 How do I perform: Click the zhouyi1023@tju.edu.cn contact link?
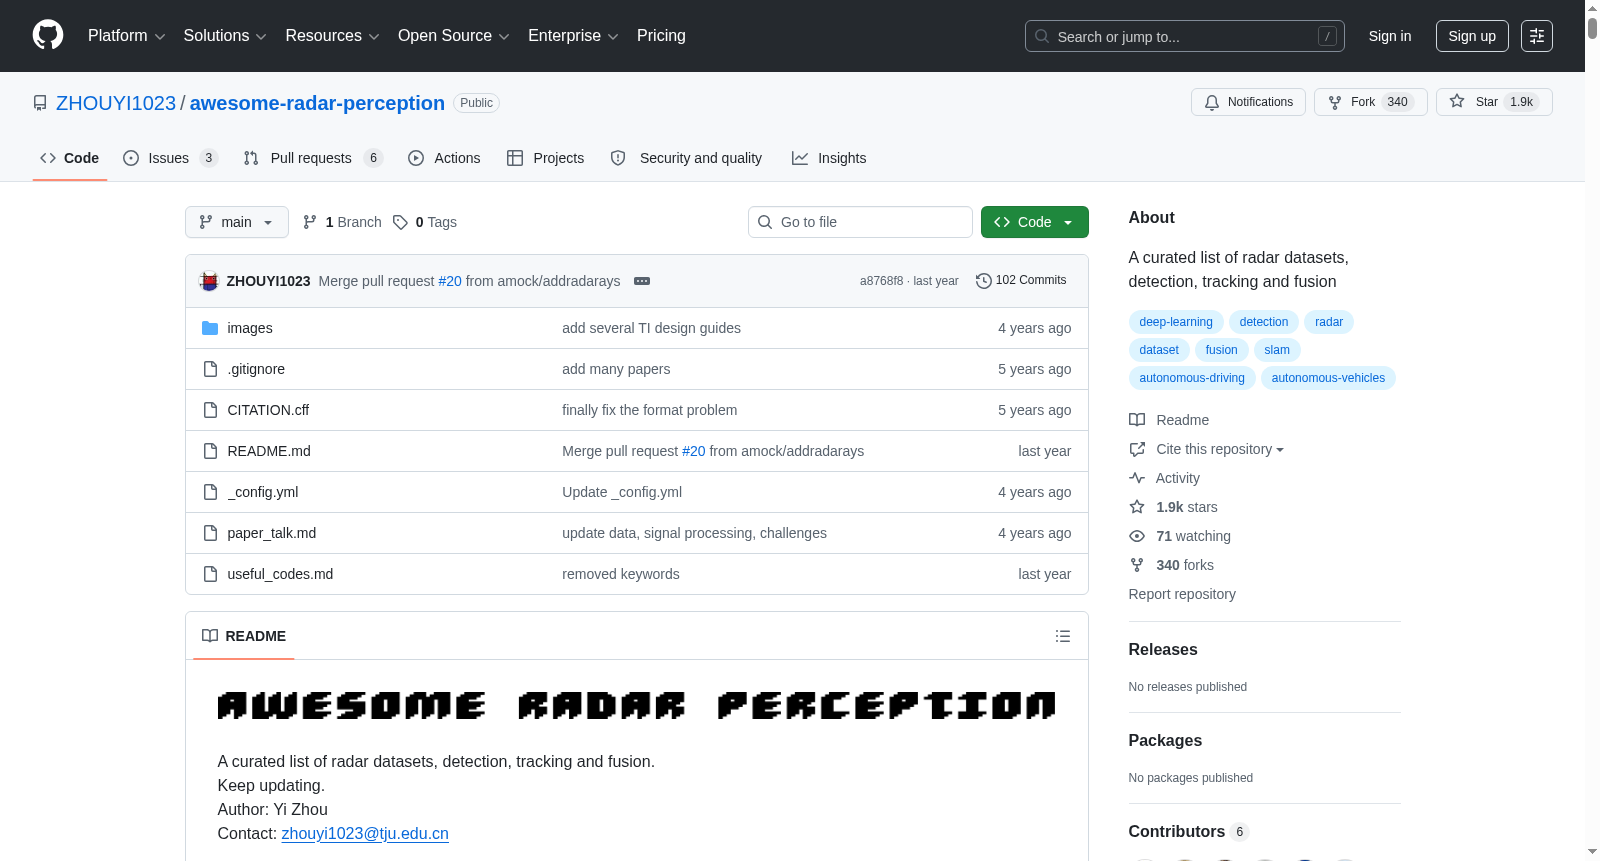point(365,834)
